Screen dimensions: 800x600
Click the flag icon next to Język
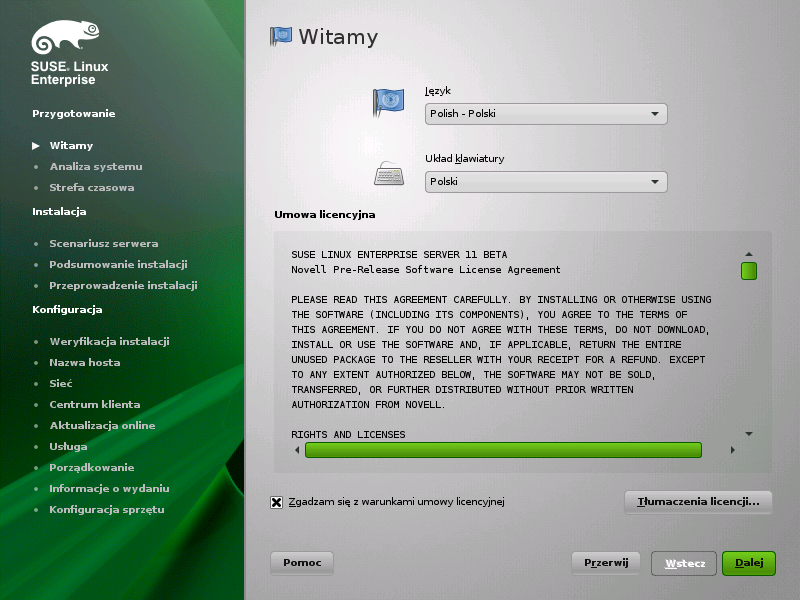click(388, 102)
